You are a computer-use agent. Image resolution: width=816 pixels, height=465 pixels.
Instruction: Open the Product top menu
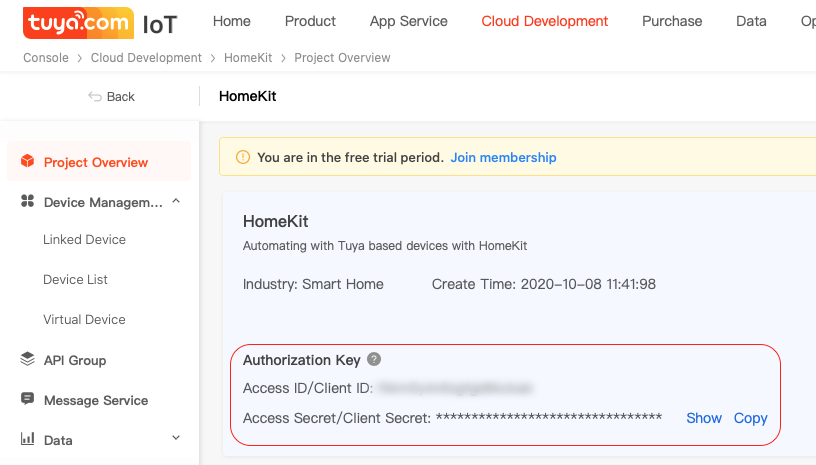tap(310, 21)
